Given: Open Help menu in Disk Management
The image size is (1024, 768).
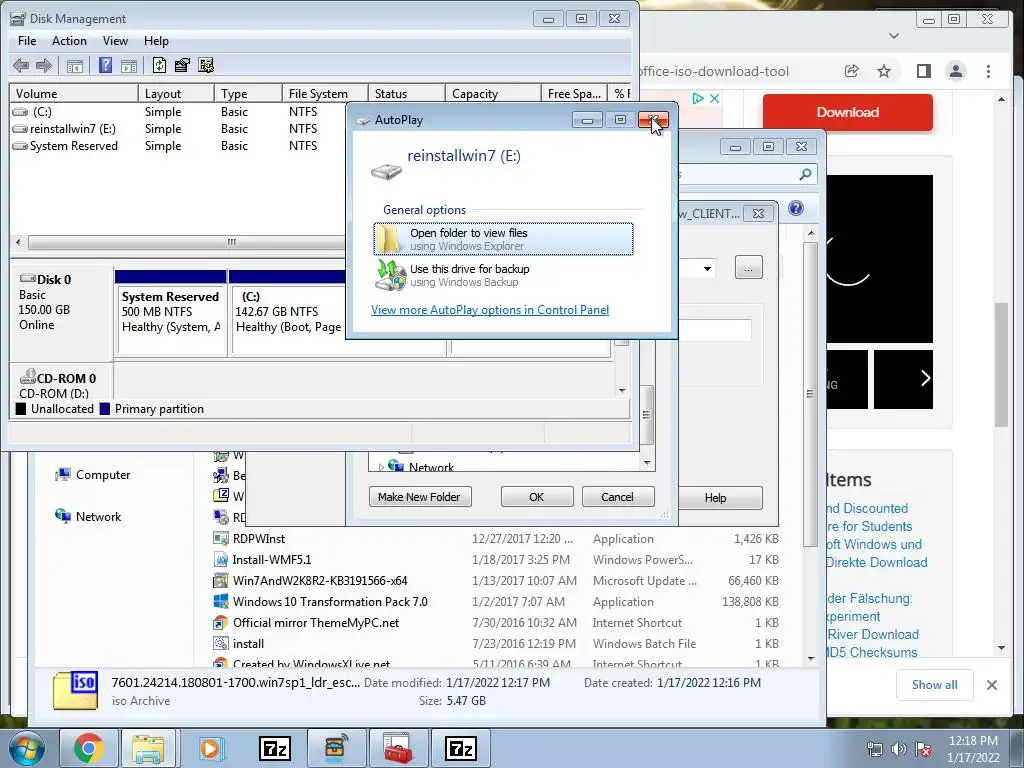Looking at the screenshot, I should coord(156,40).
